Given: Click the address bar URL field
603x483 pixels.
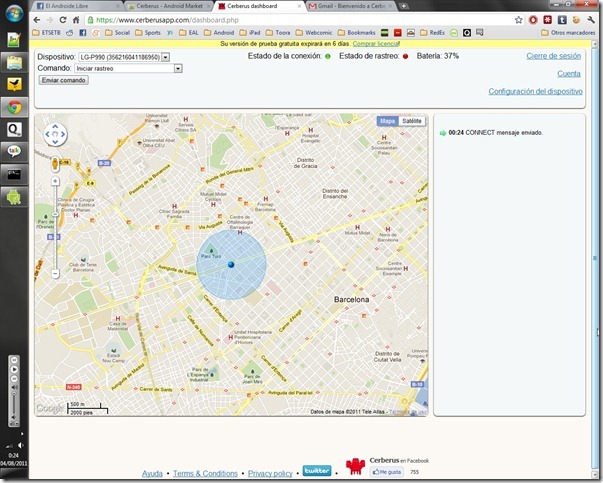Looking at the screenshot, I should [300, 20].
